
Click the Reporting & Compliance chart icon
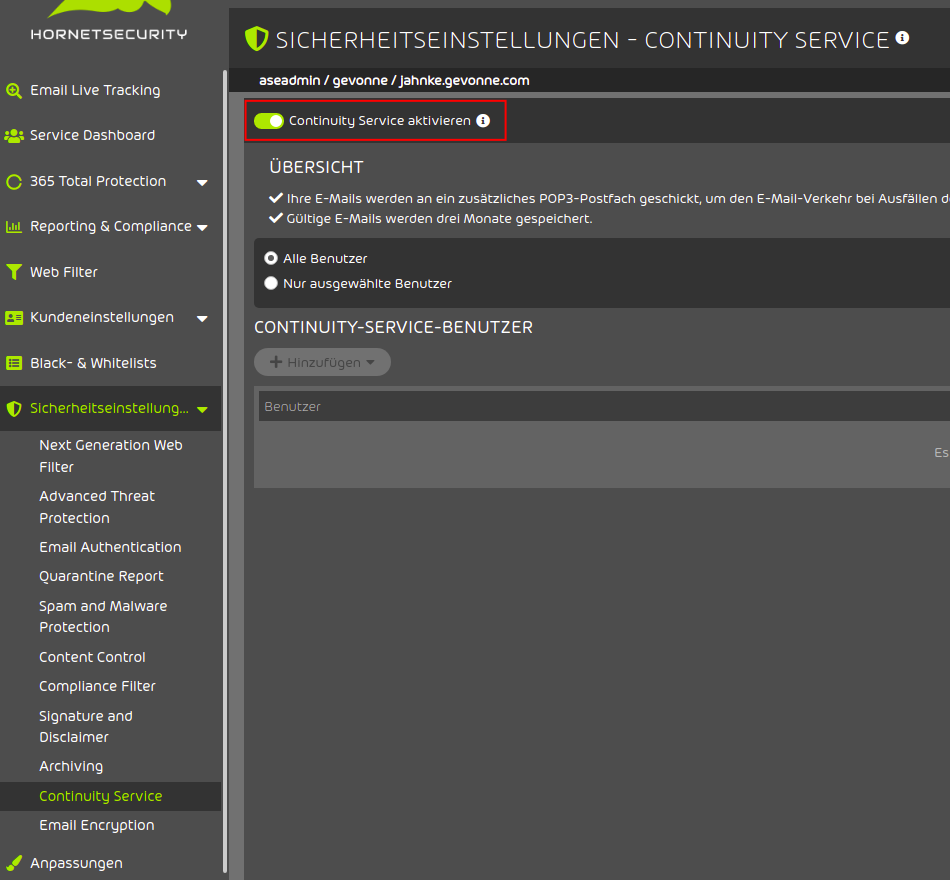[x=14, y=227]
